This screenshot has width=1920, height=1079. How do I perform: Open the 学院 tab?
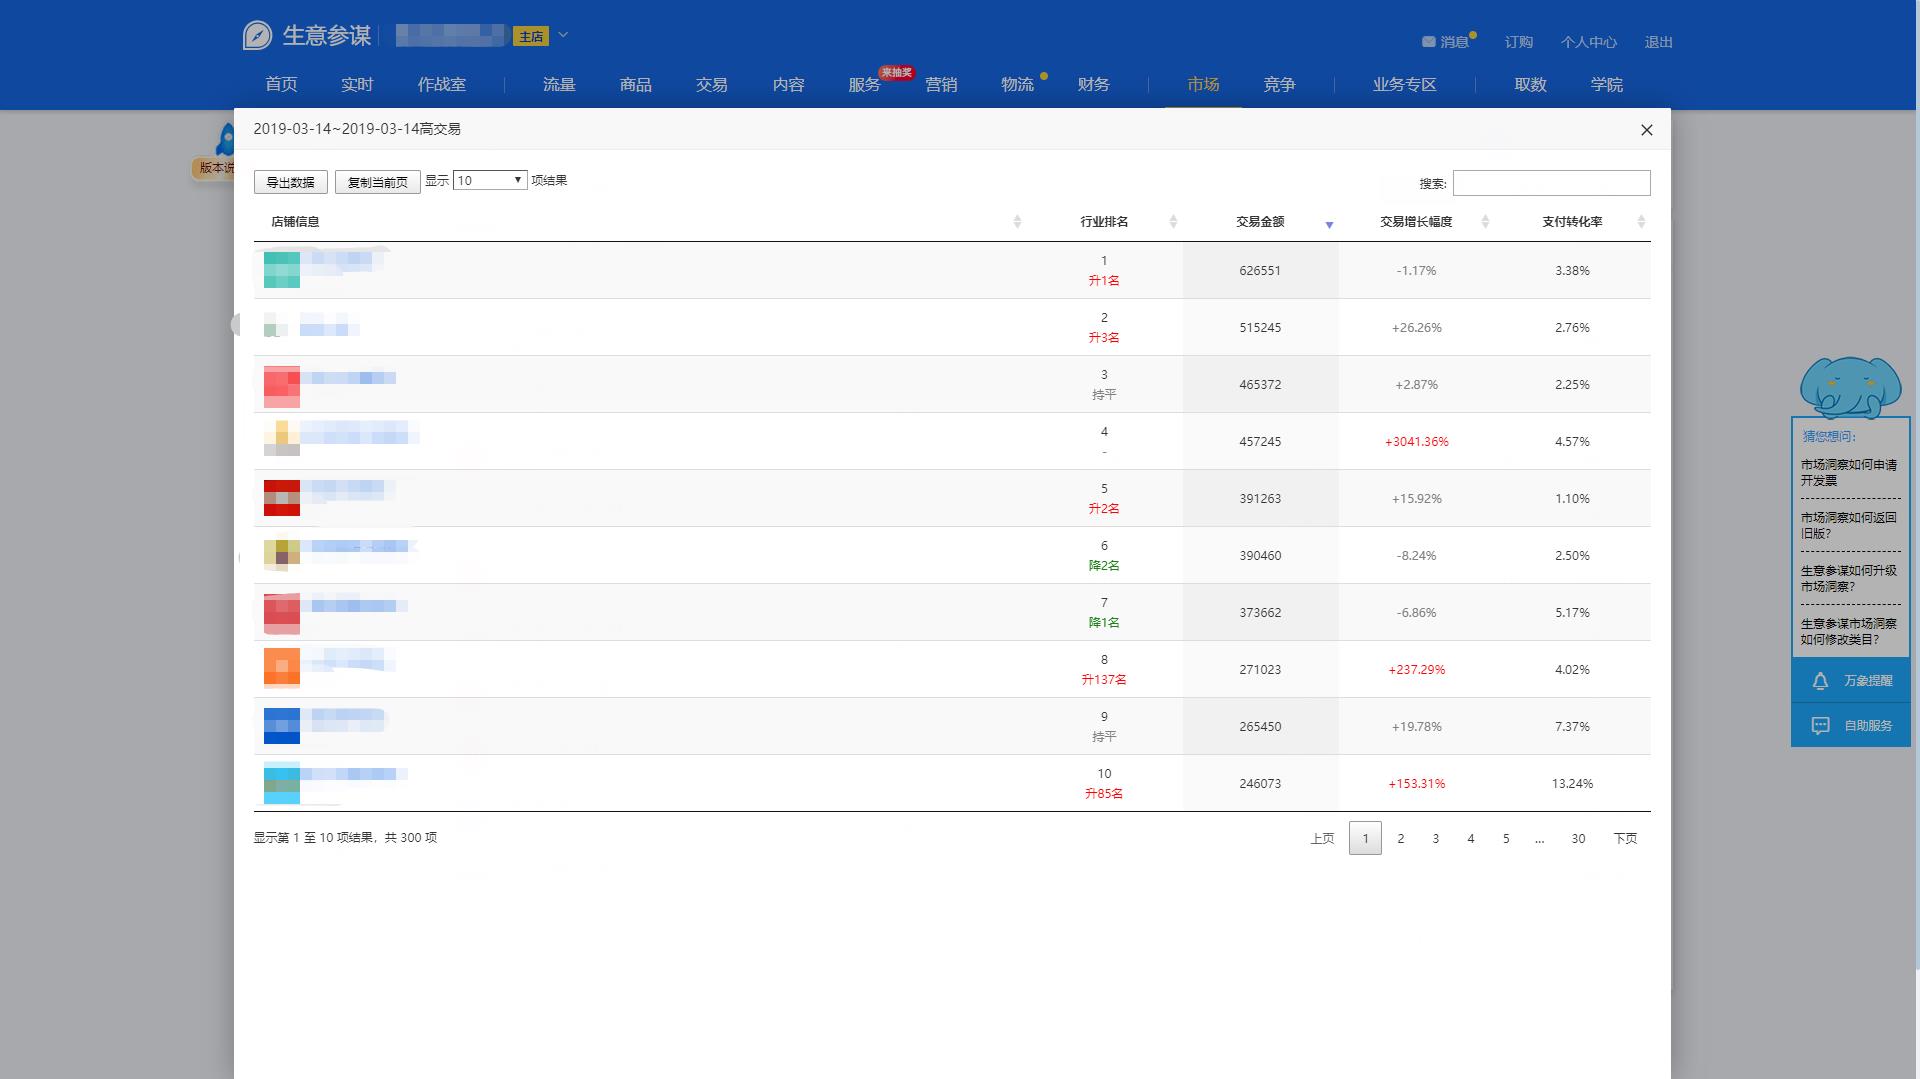click(1607, 85)
